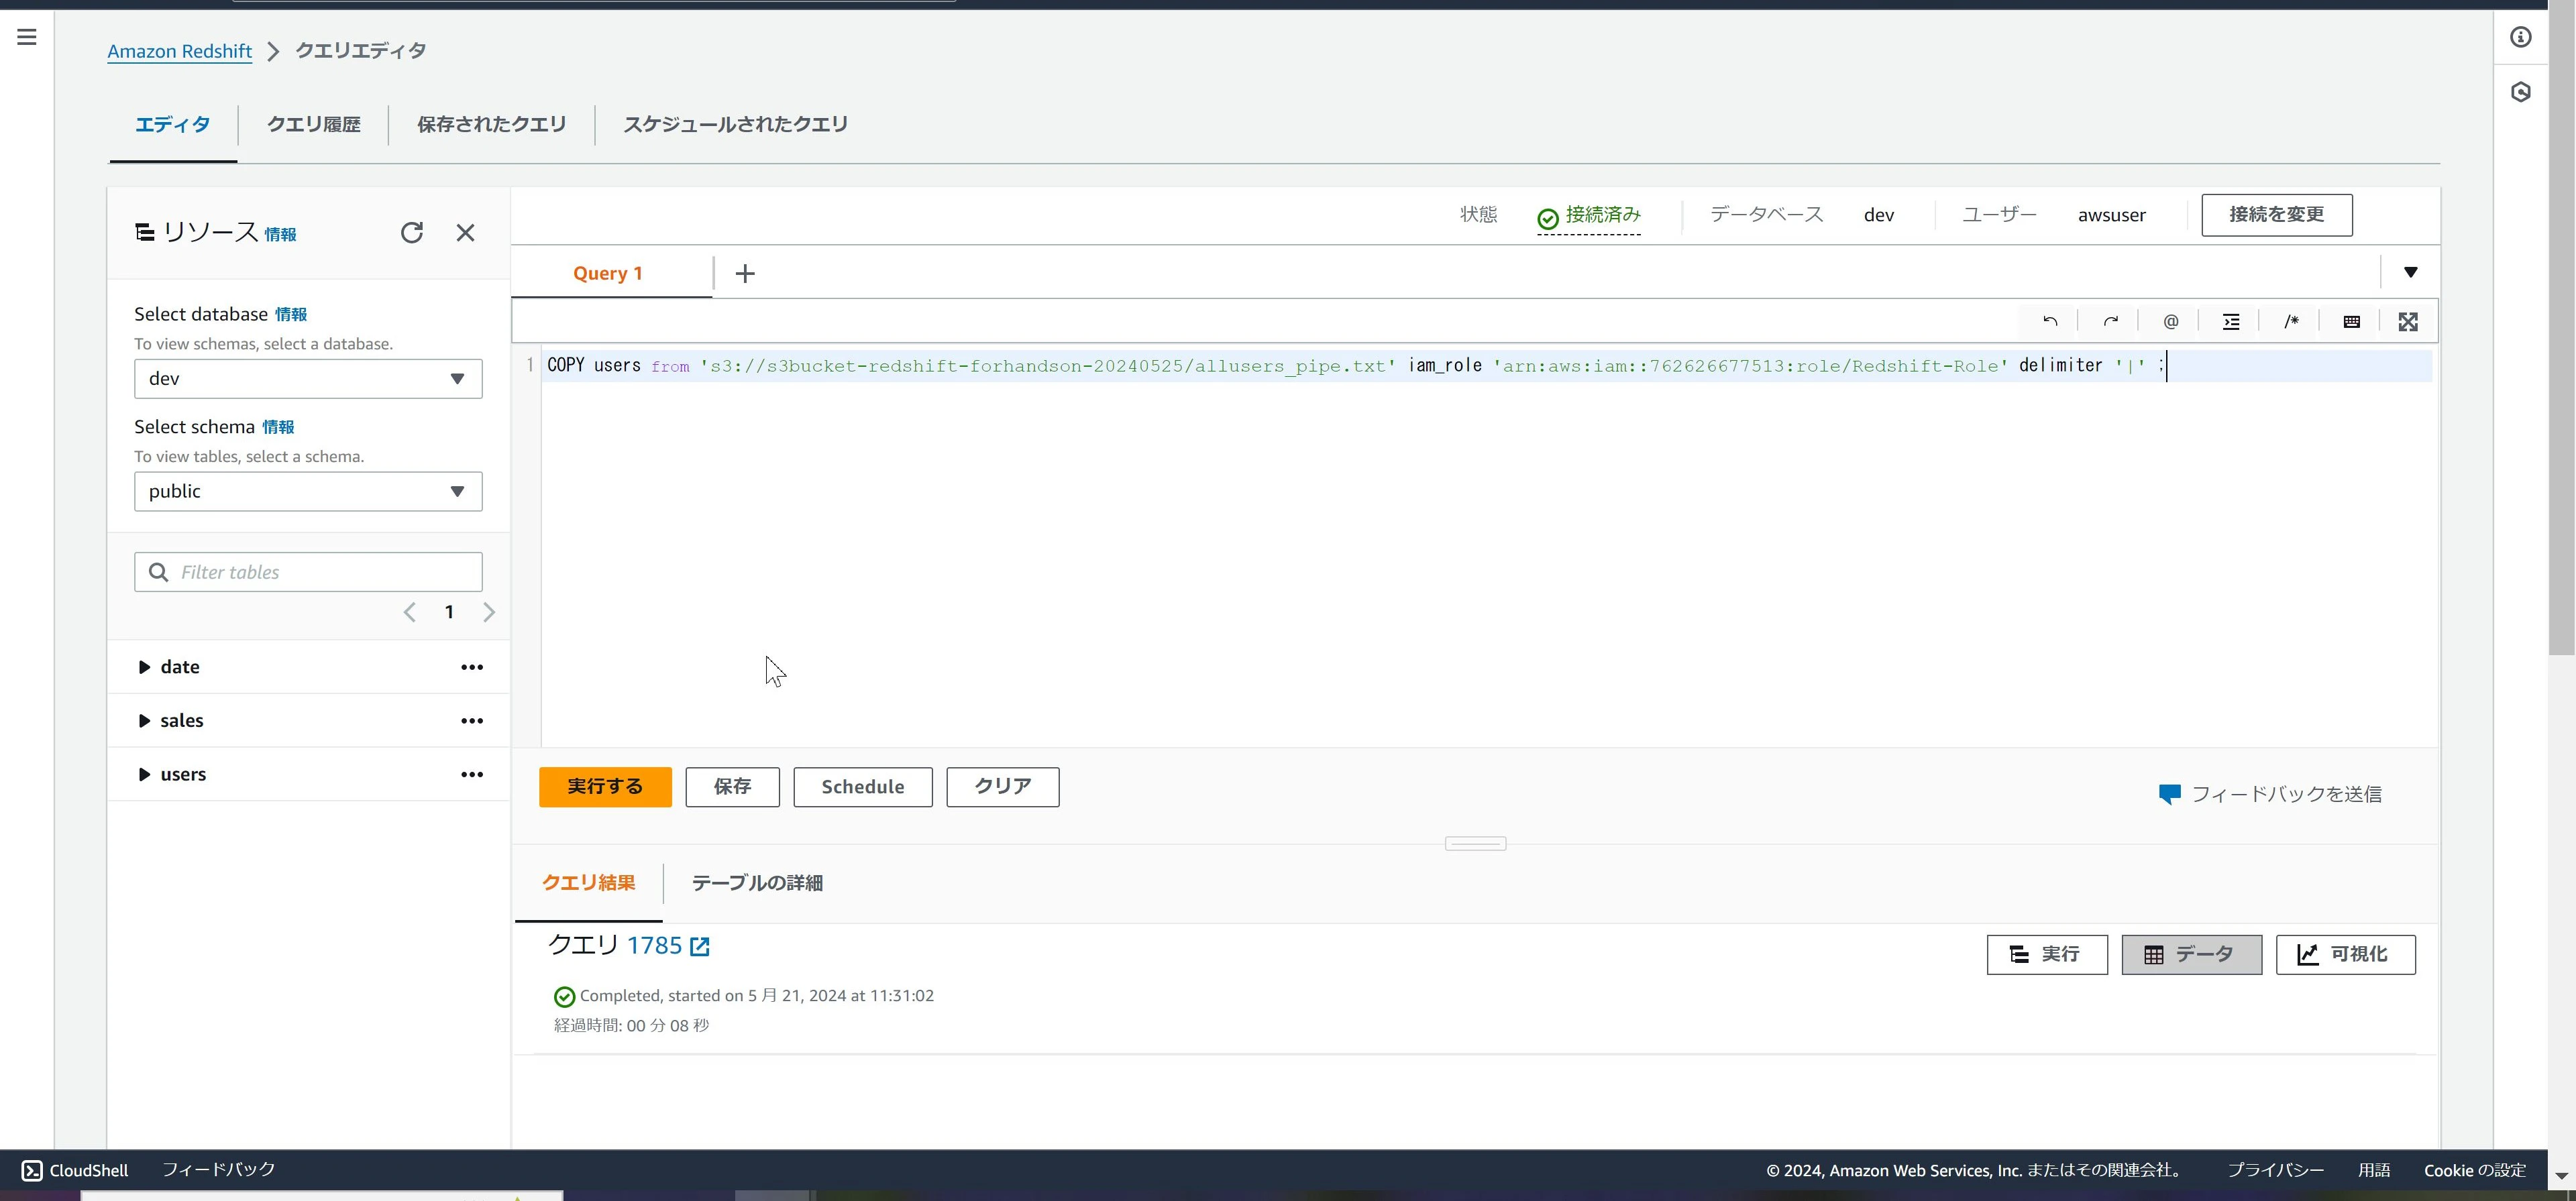Open the Select schema dropdown showing public
Viewport: 2576px width, 1201px height.
[x=308, y=492]
